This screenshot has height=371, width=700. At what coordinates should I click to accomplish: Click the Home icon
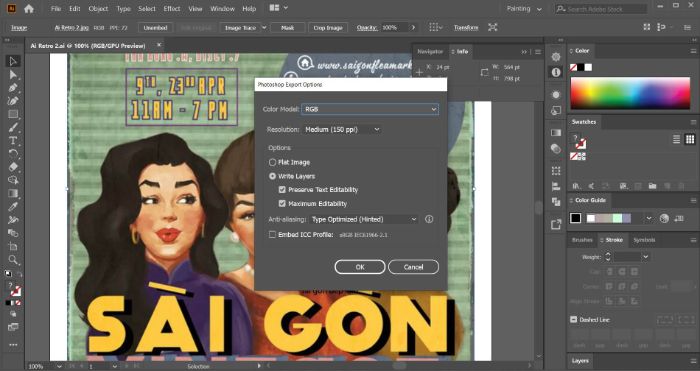click(x=29, y=8)
